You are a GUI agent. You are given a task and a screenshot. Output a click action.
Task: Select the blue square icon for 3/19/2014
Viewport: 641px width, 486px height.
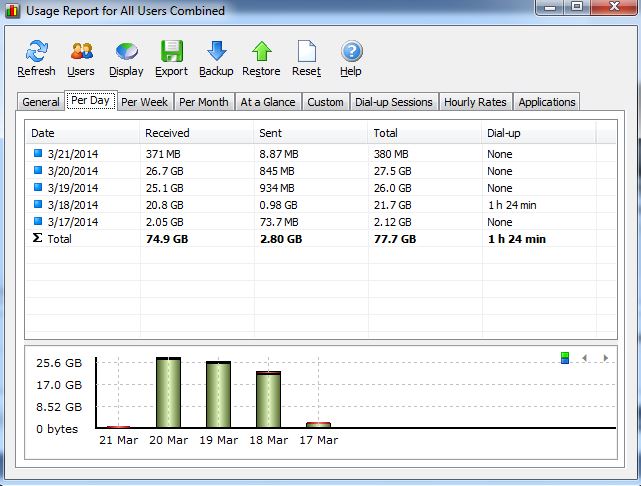38,187
